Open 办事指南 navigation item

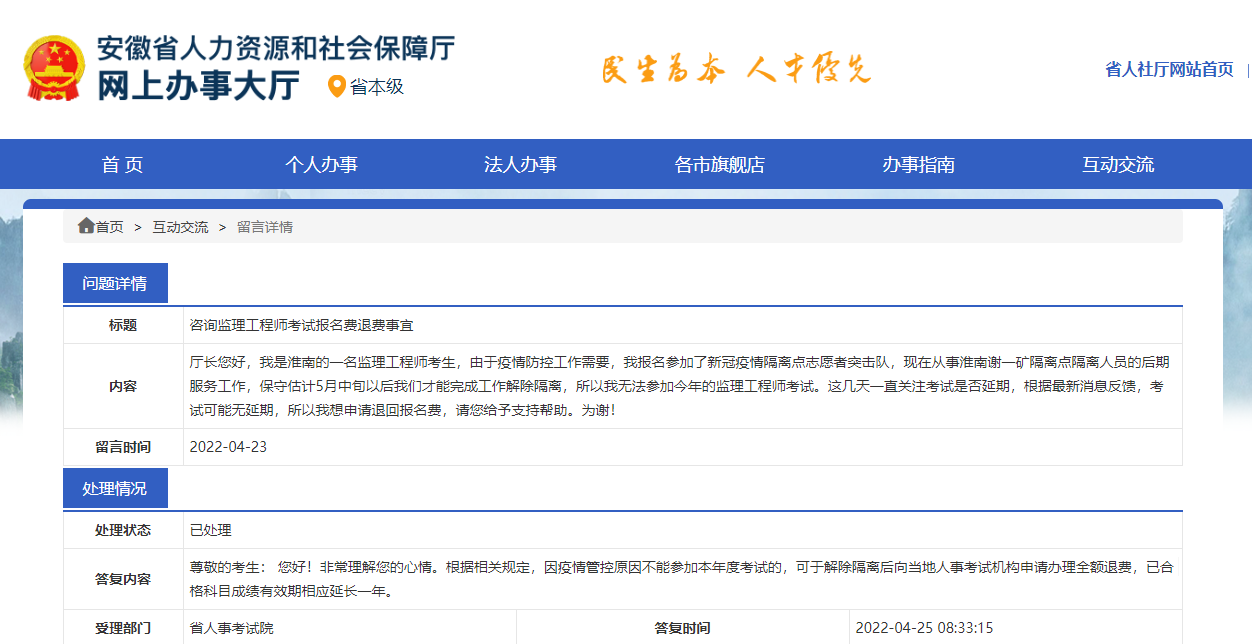[918, 165]
